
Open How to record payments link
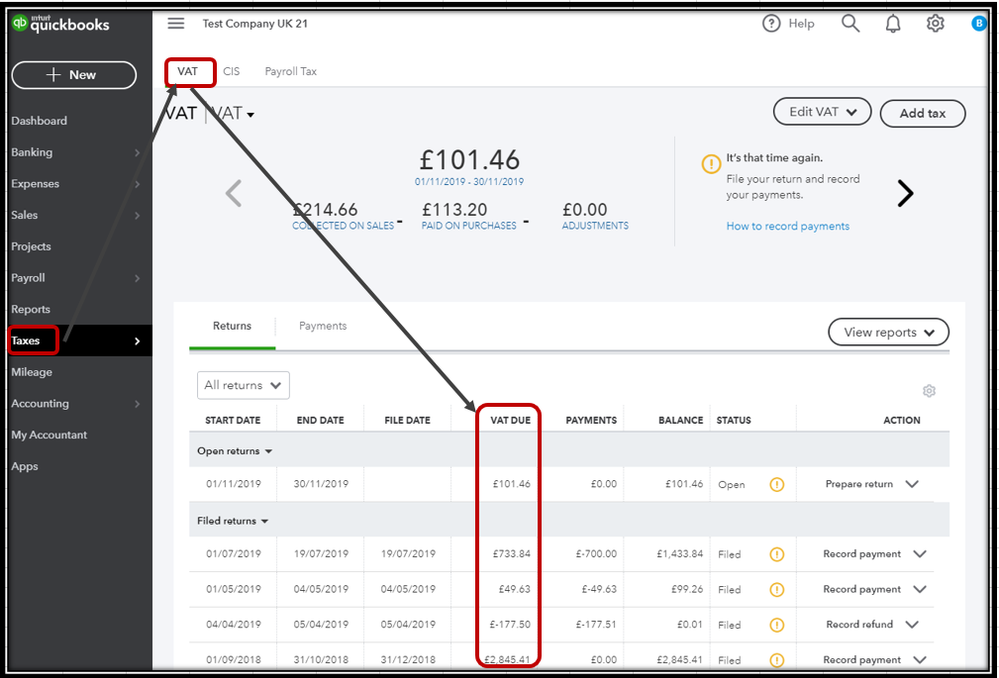[x=787, y=226]
